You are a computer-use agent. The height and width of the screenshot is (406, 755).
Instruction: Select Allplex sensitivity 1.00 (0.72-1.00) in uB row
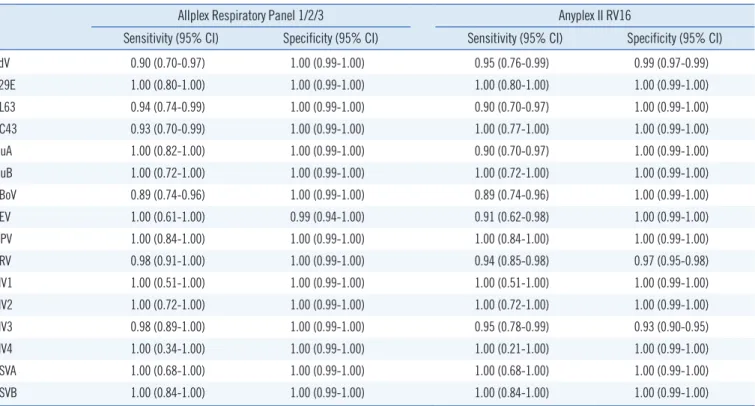point(168,173)
